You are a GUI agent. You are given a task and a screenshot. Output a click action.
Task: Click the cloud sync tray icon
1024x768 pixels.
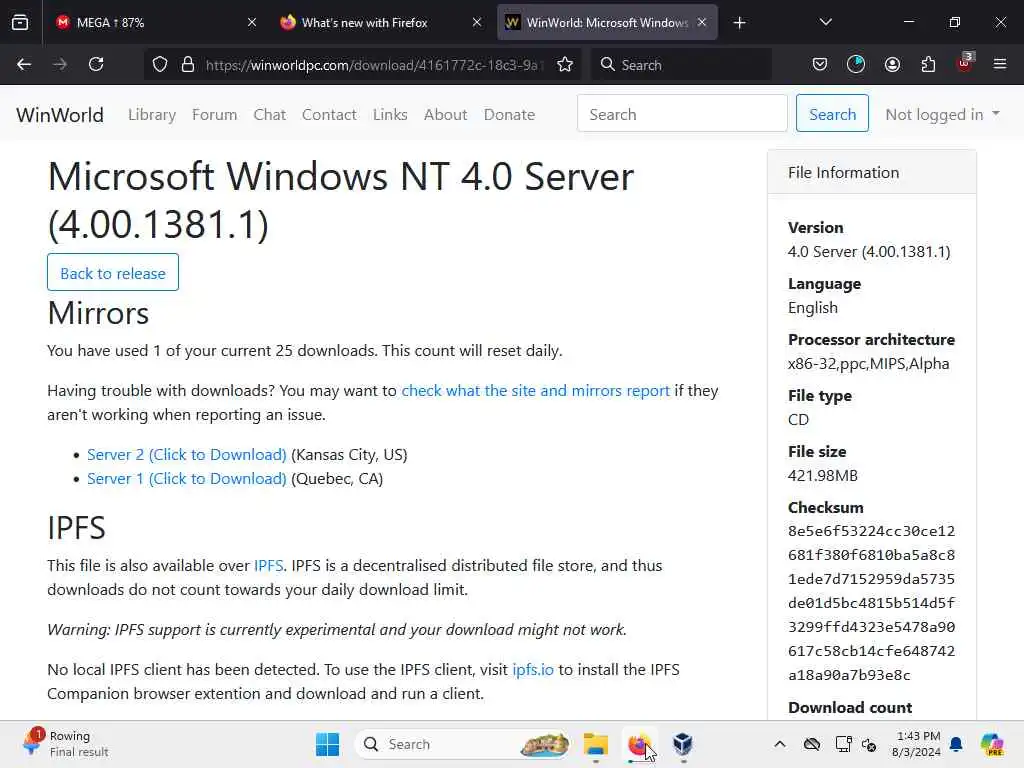(812, 744)
